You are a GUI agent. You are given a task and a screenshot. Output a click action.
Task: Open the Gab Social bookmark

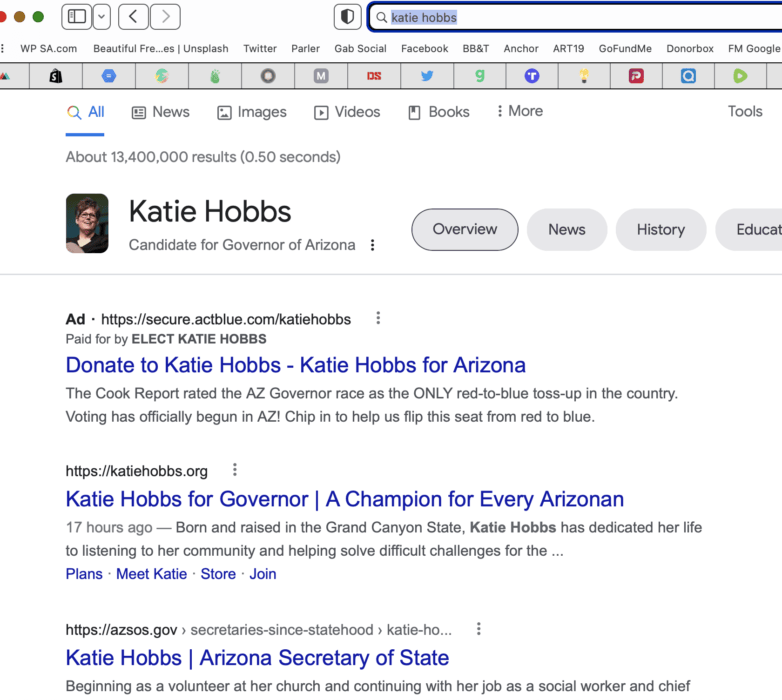click(360, 48)
